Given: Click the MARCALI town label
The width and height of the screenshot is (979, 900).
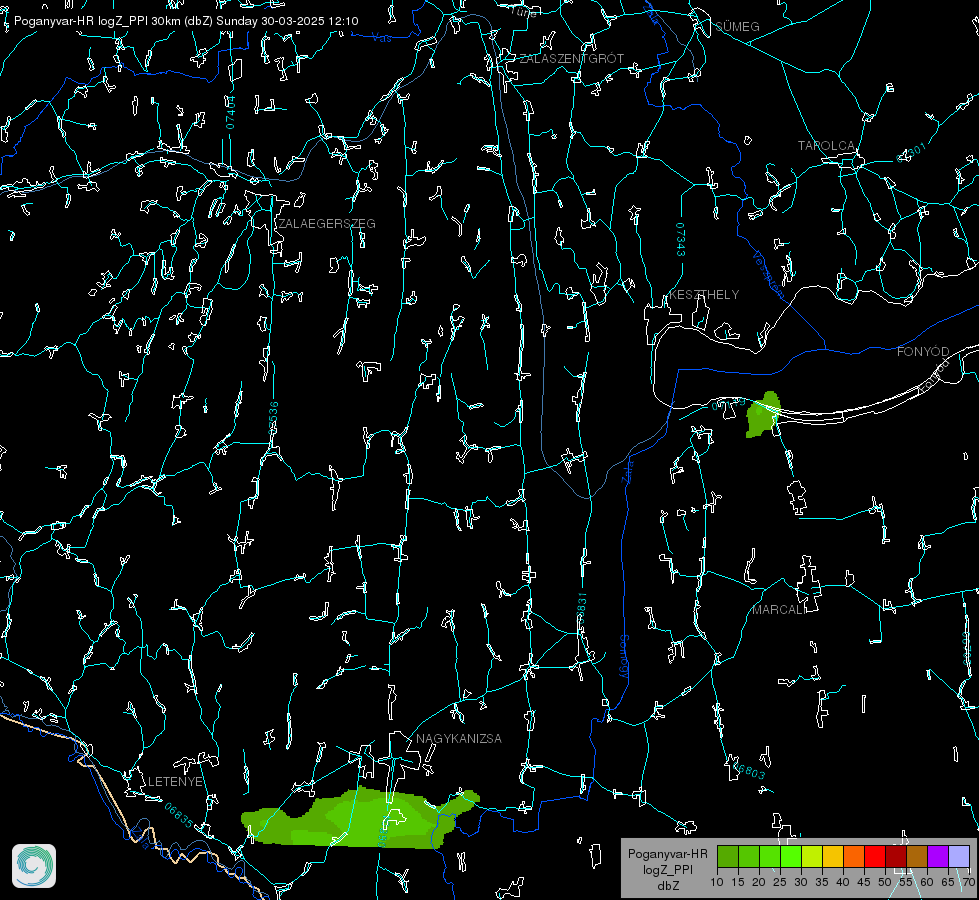Looking at the screenshot, I should 779,610.
